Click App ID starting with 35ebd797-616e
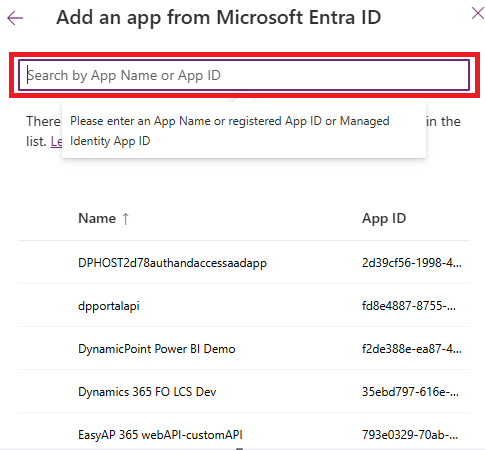The height and width of the screenshot is (450, 485). (410, 392)
